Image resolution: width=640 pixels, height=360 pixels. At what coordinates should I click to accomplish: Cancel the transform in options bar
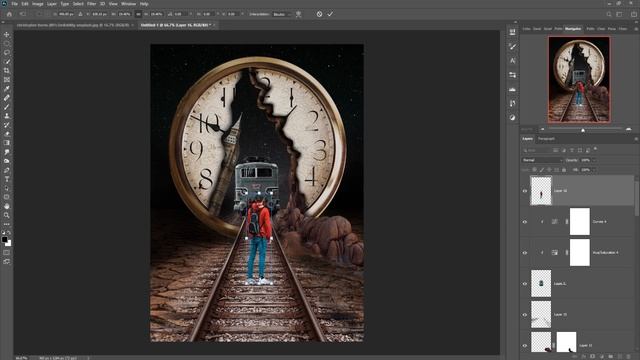click(319, 14)
